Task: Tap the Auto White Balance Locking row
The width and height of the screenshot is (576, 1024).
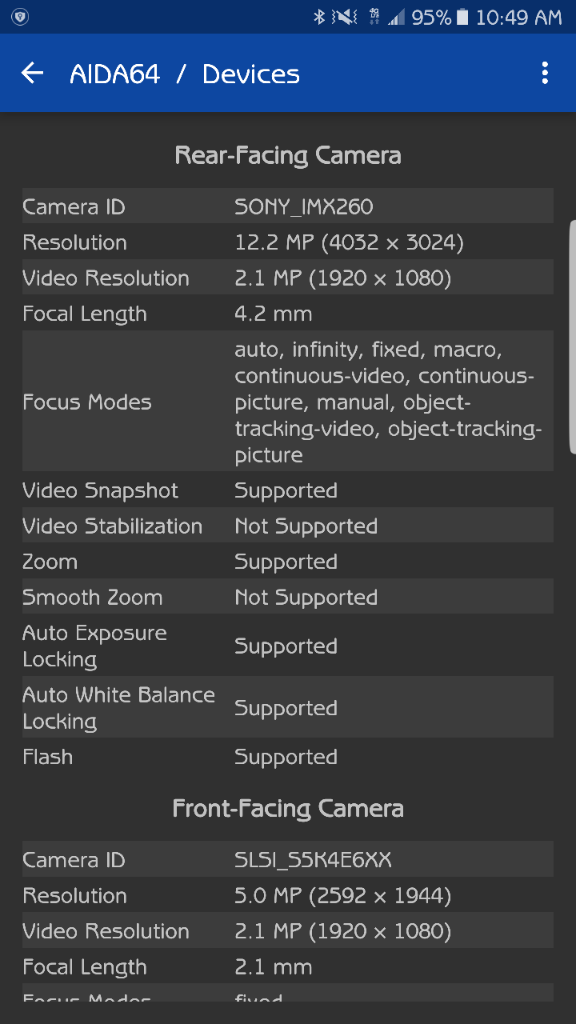Action: (288, 708)
